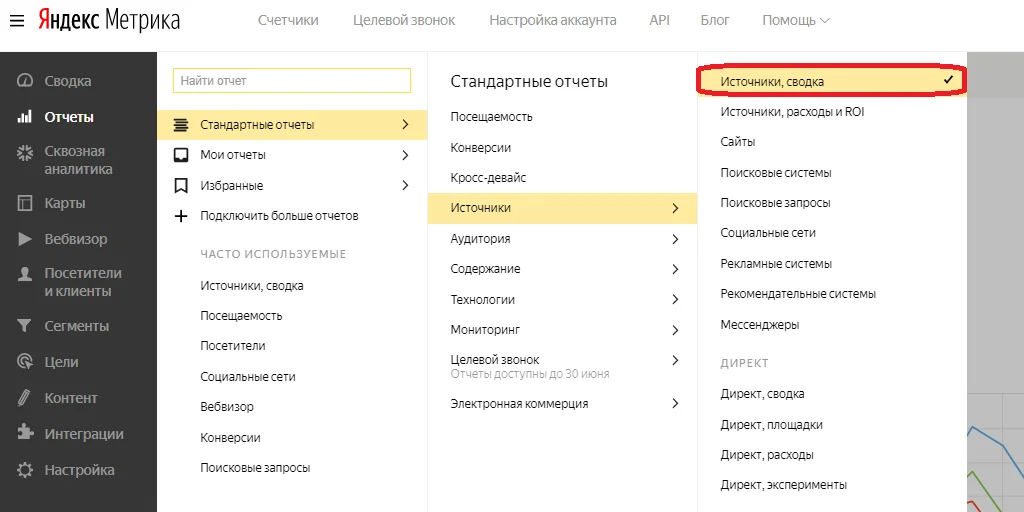The image size is (1024, 512).
Task: Open Поисковые запросы in sources submenu
Action: click(x=775, y=203)
